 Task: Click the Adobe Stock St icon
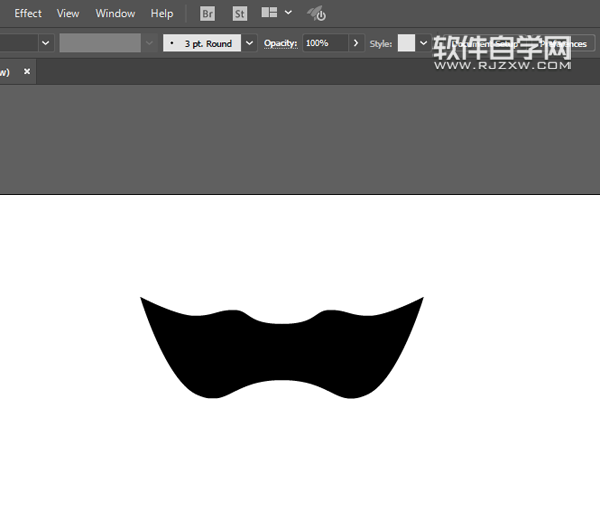pos(239,14)
